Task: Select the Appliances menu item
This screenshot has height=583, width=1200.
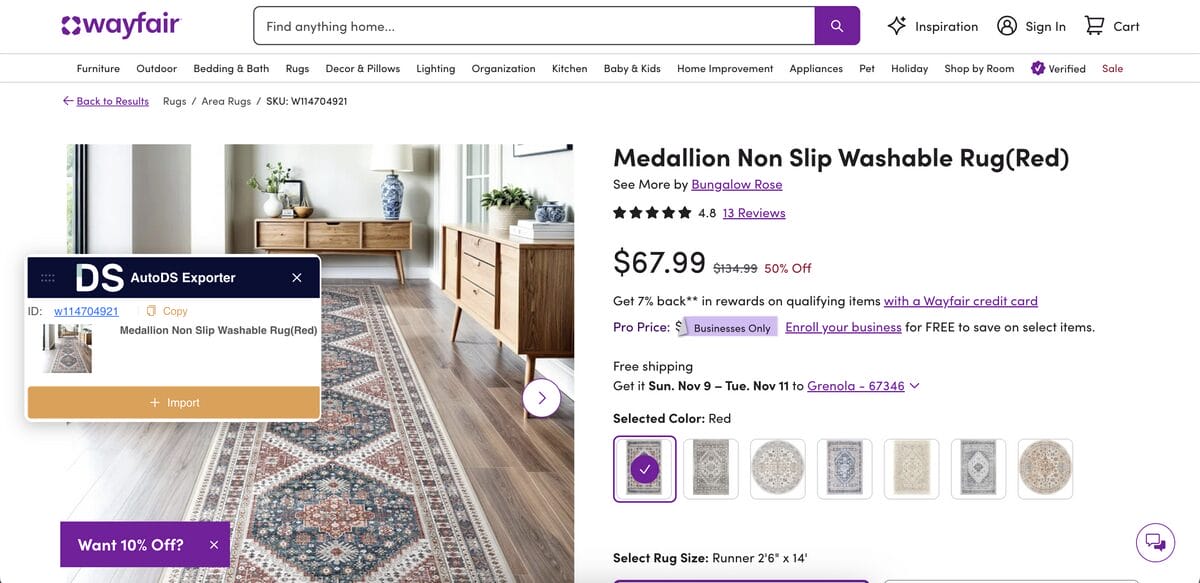Action: coord(816,68)
